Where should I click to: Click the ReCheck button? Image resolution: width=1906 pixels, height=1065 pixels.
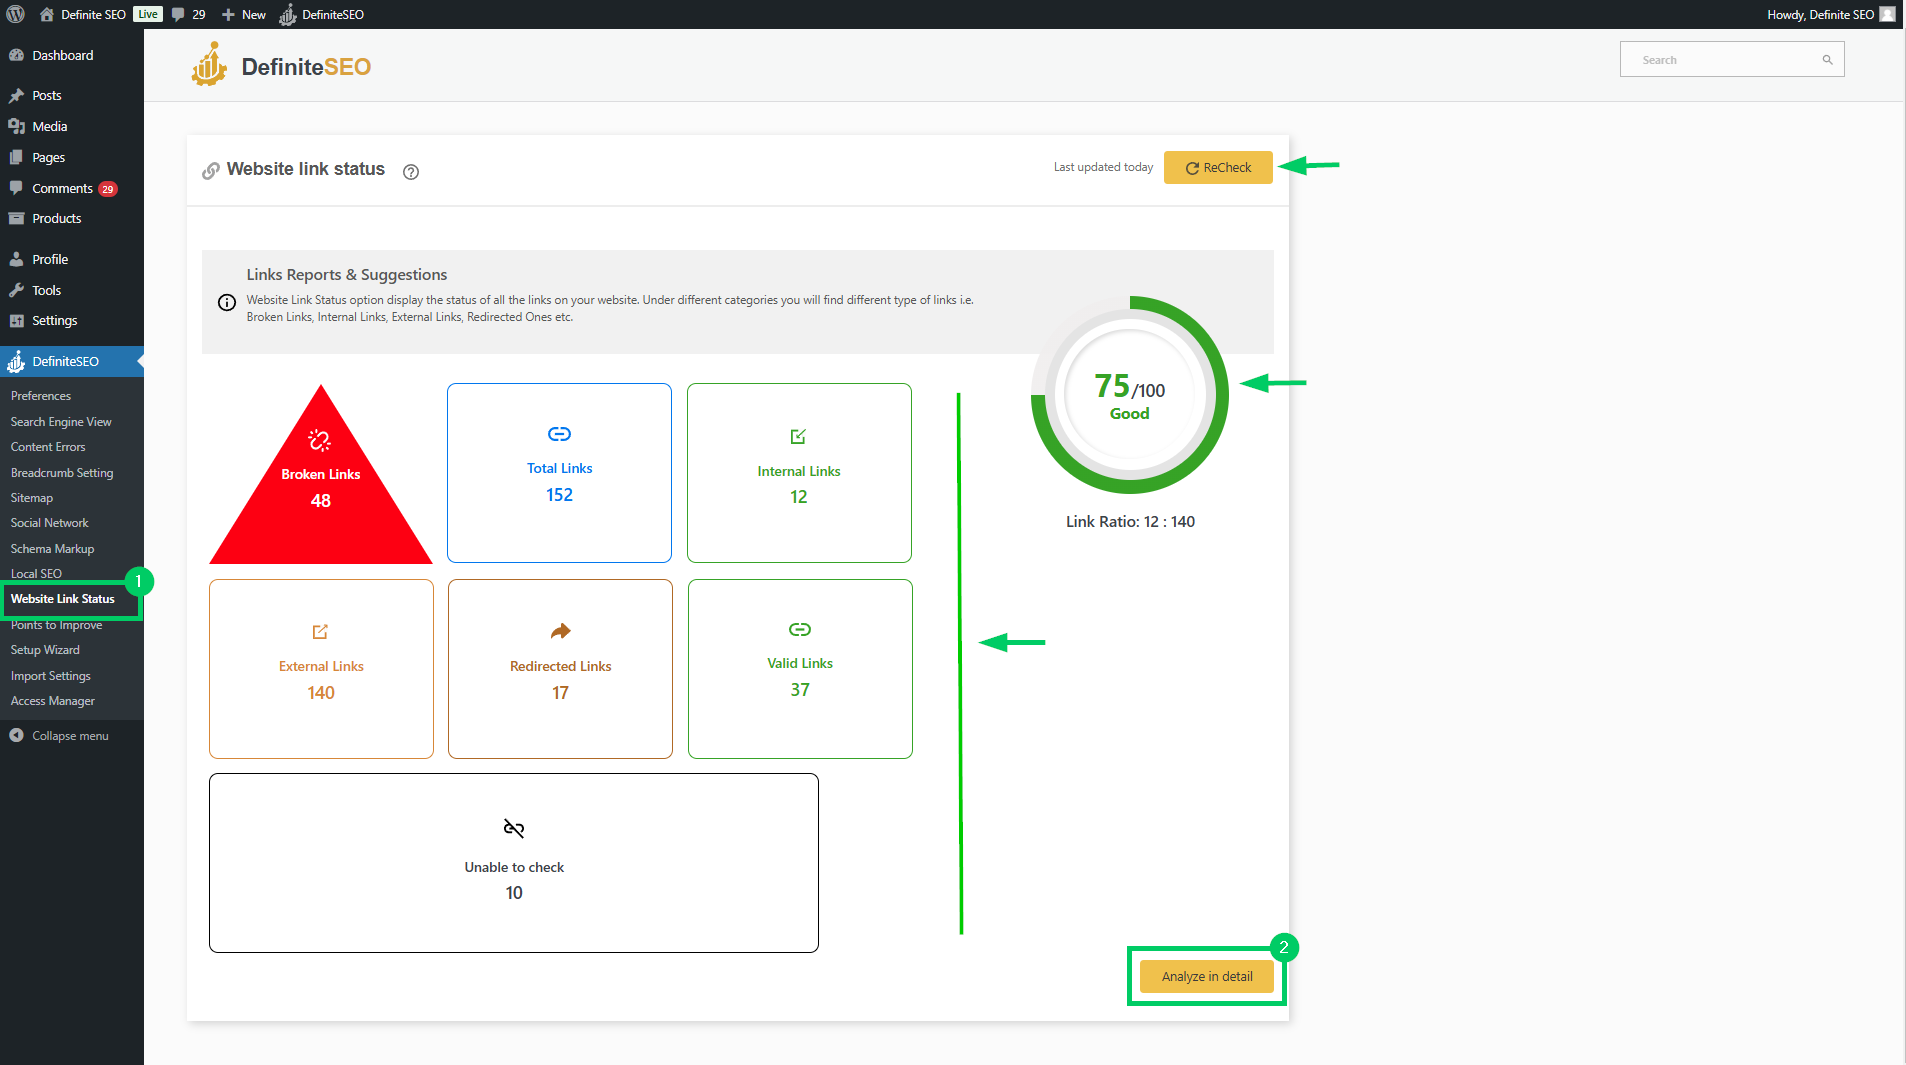pyautogui.click(x=1218, y=167)
